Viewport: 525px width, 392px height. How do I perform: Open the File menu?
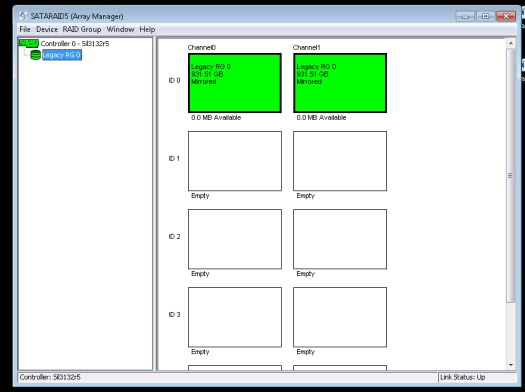[x=25, y=29]
